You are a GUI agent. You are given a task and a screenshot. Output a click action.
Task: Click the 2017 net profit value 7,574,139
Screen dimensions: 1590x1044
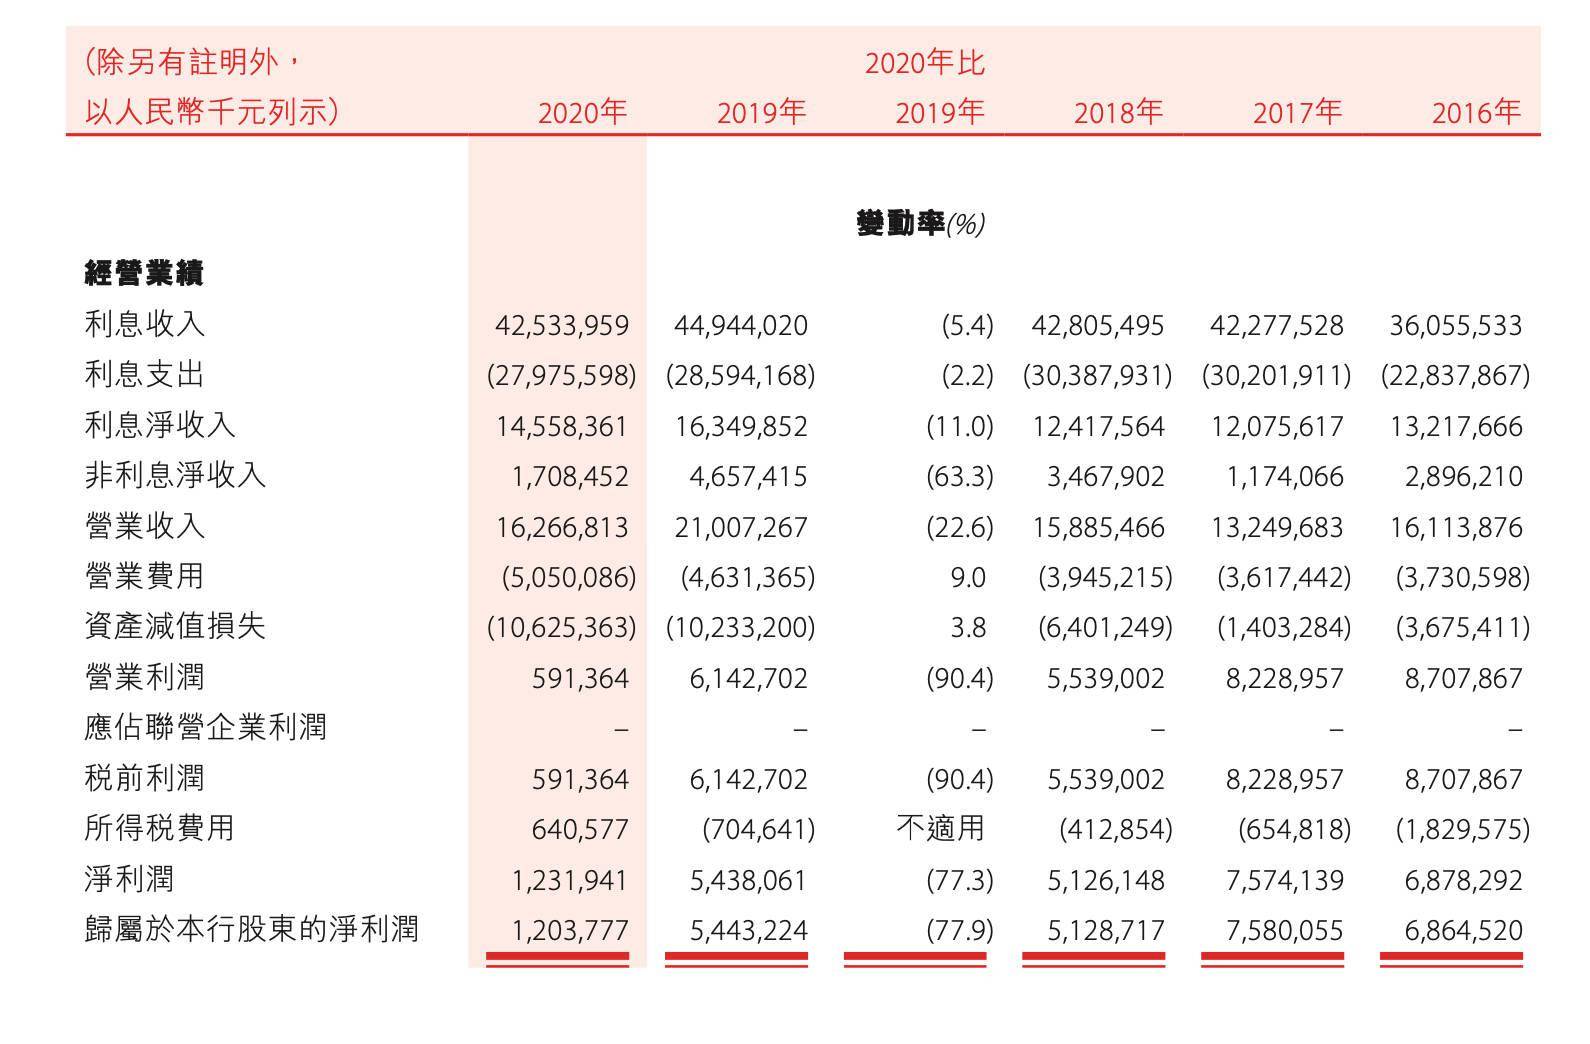click(1277, 880)
